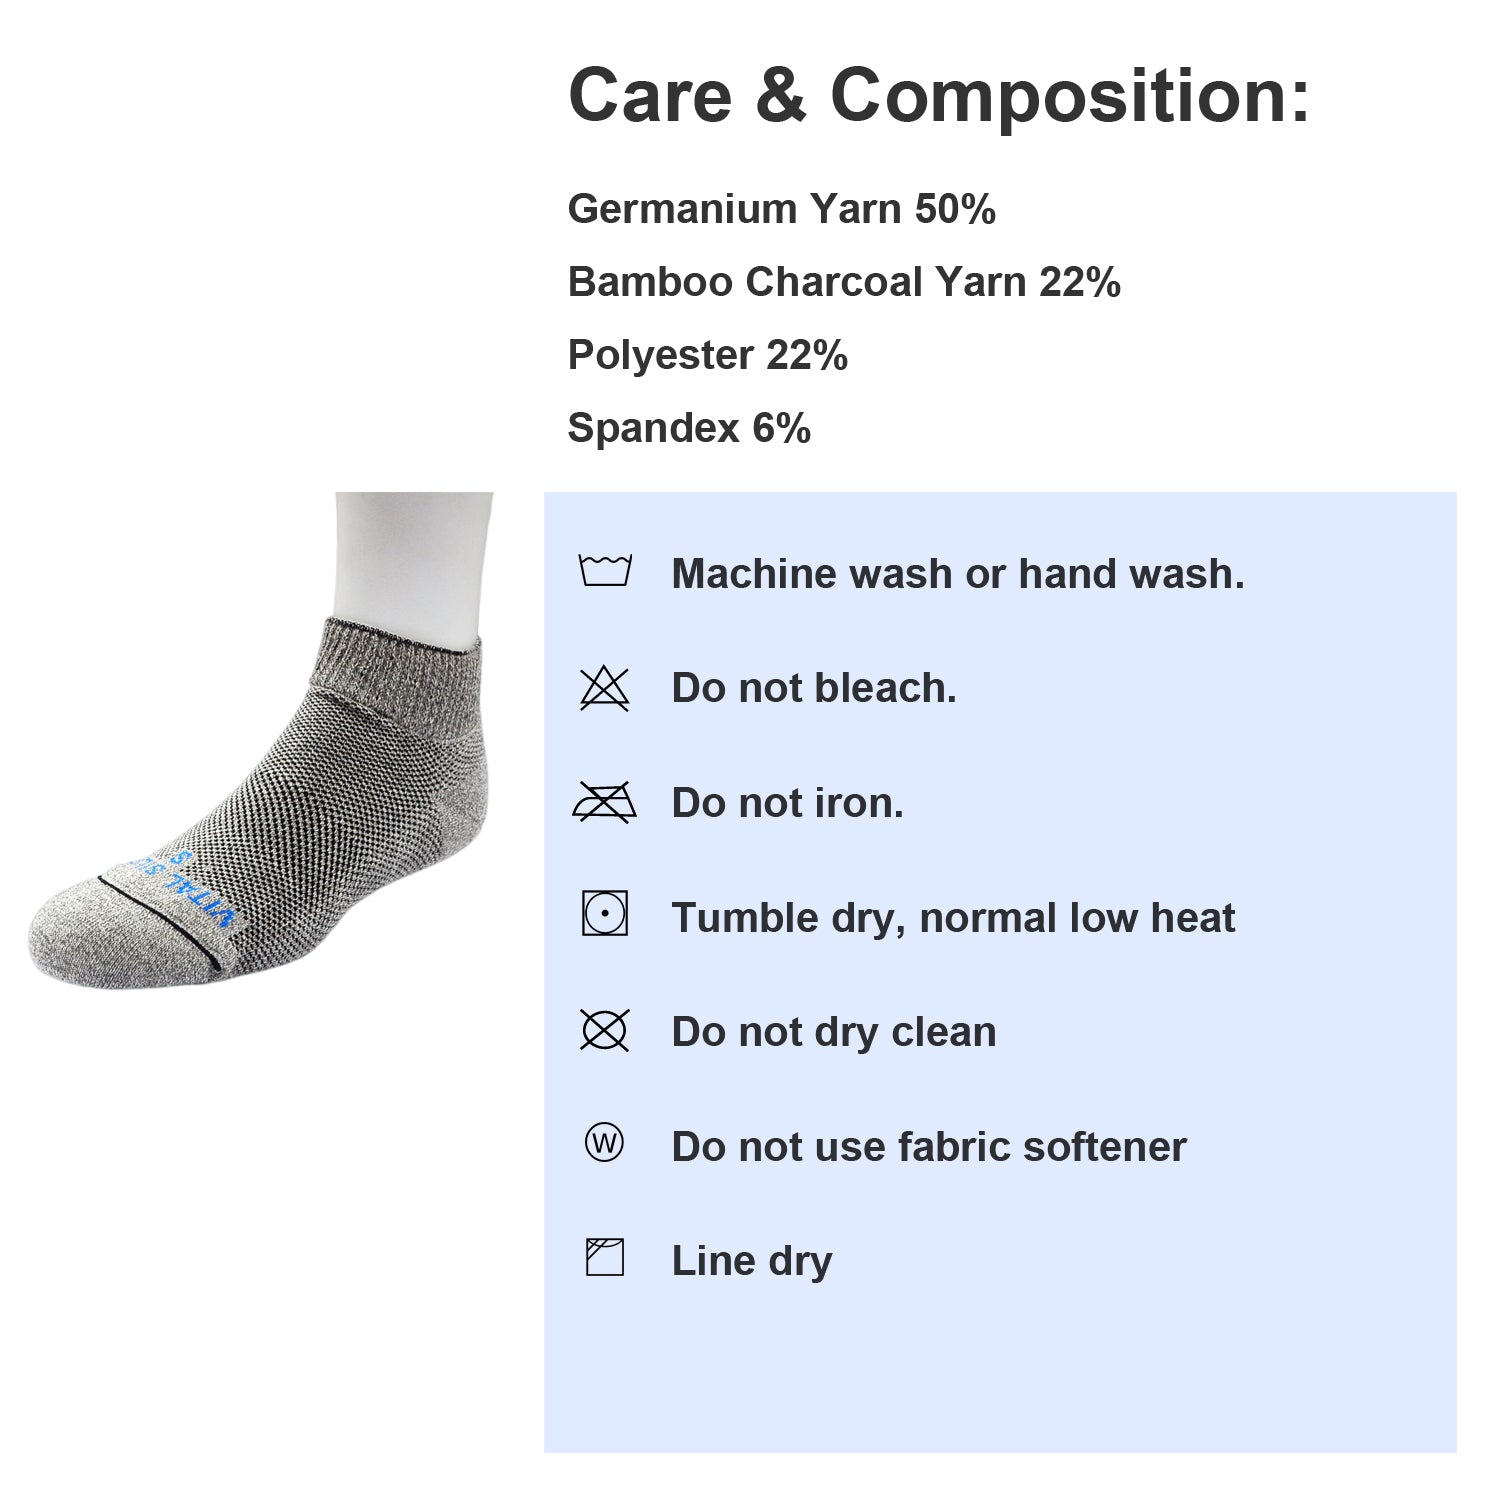Viewport: 1500px width, 1500px height.
Task: Click the "Polyester 22%" text
Action: tap(707, 355)
